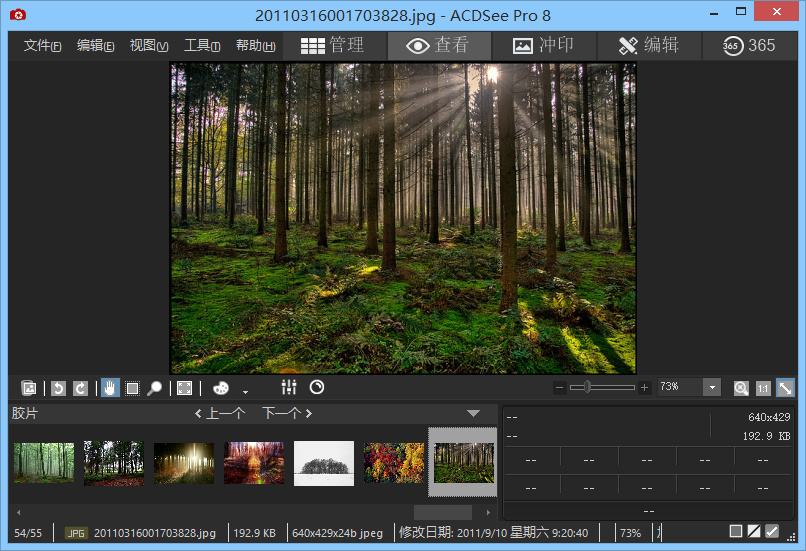Rotate the image right
The image size is (806, 551).
pyautogui.click(x=80, y=388)
